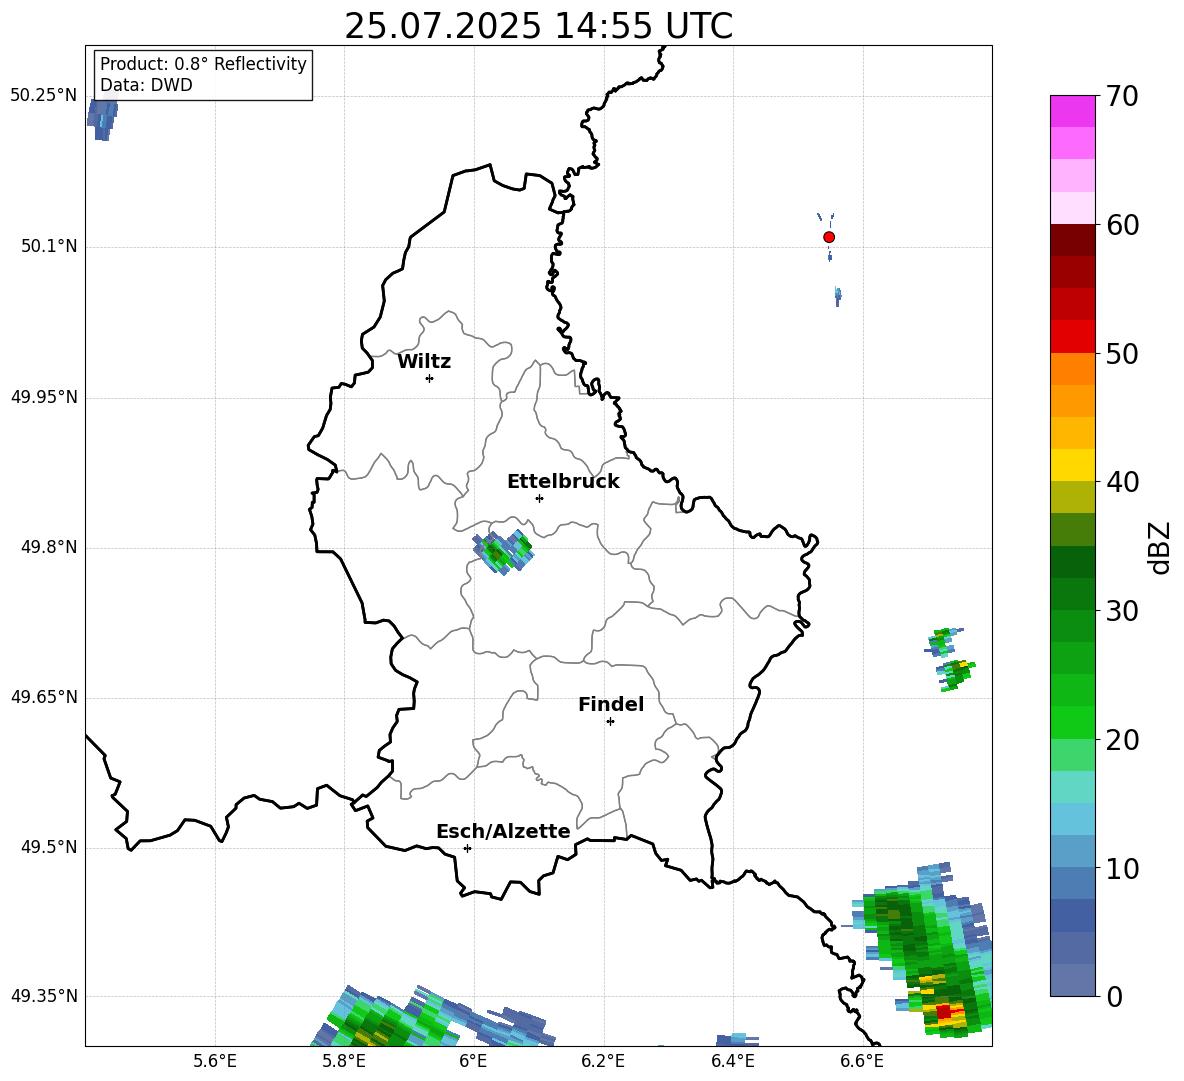The height and width of the screenshot is (1081, 1184).
Task: Click the Findel cross marker
Action: 610,722
